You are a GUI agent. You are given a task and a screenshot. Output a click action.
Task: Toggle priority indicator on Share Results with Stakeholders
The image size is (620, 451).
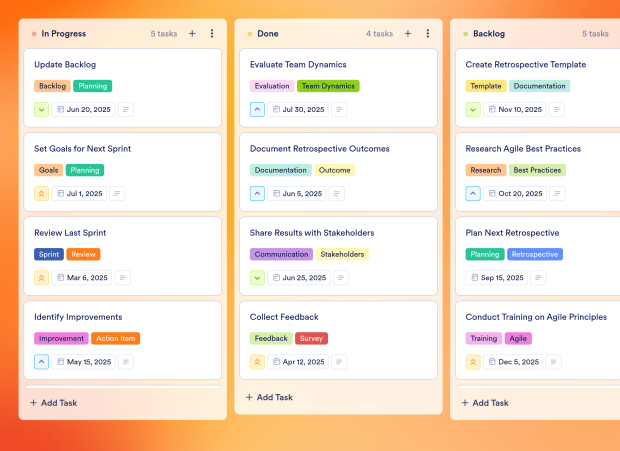(258, 278)
